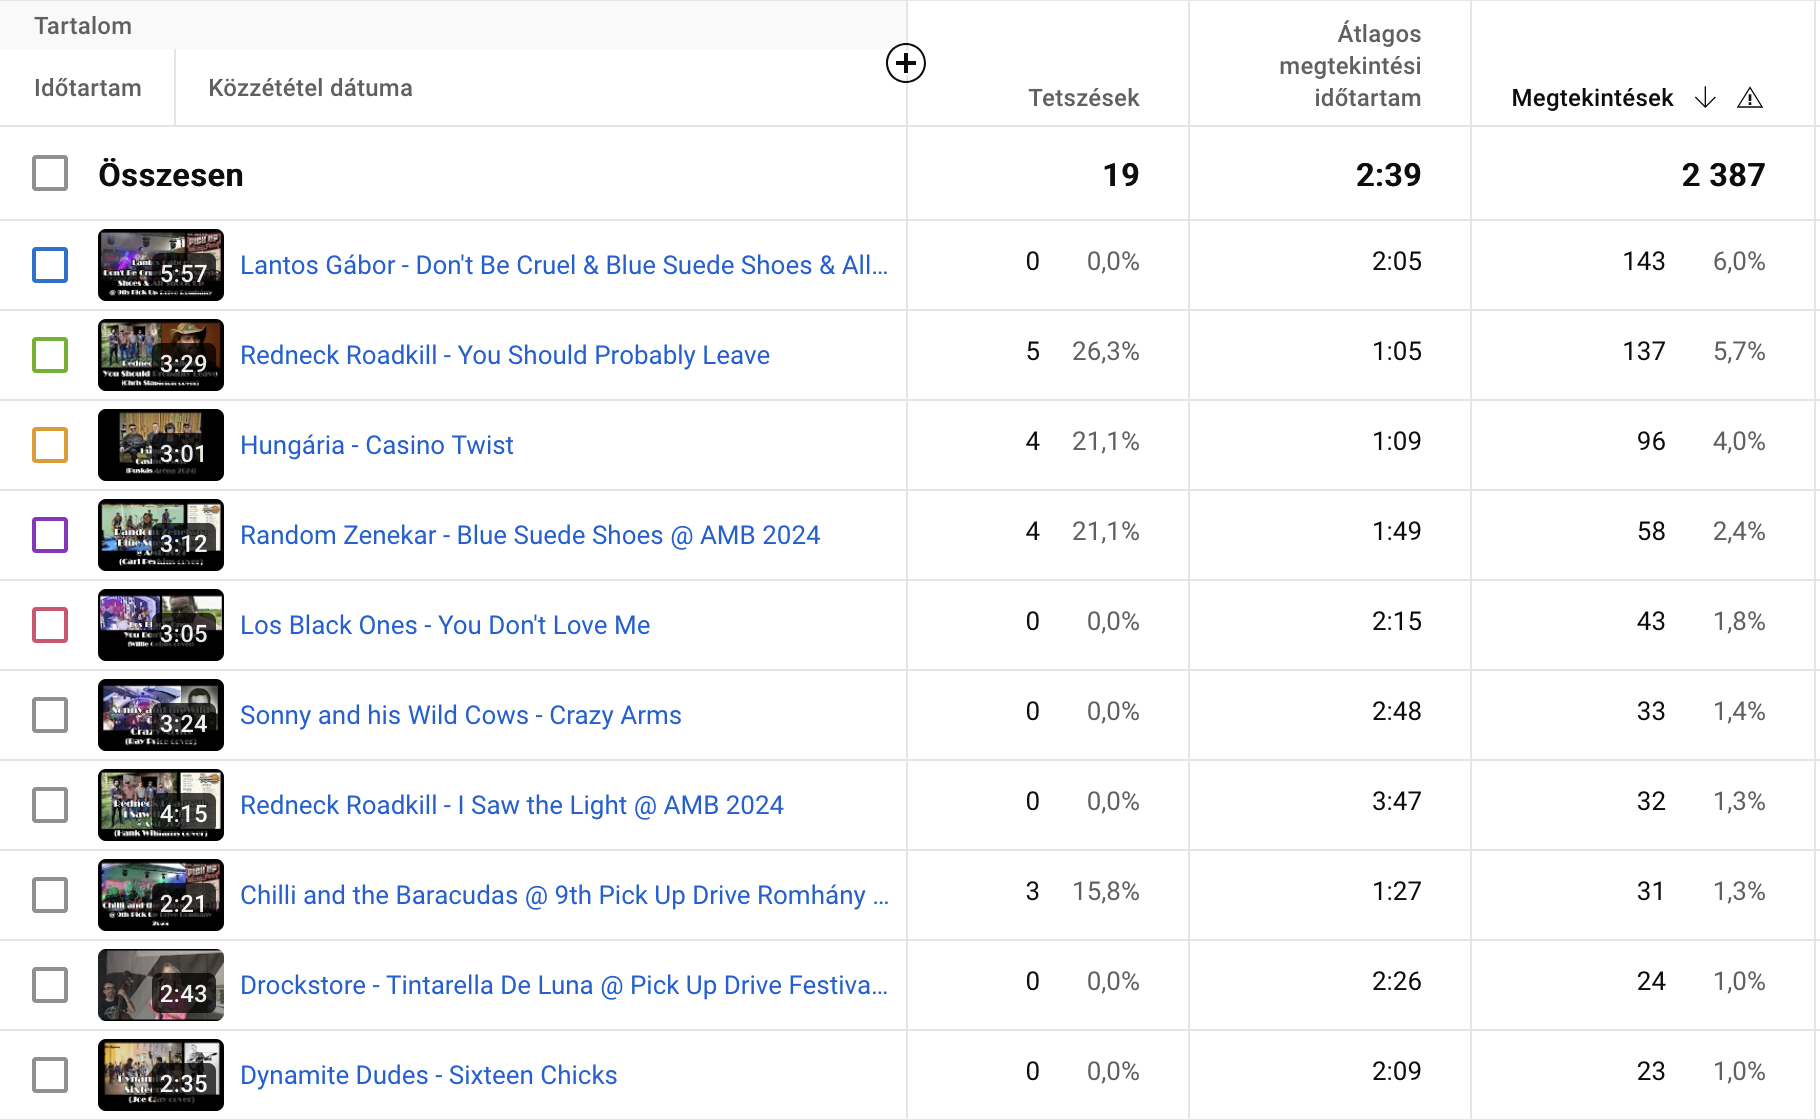Uncheck the blue Lantos Gábor checkbox
1820x1120 pixels.
[50, 265]
